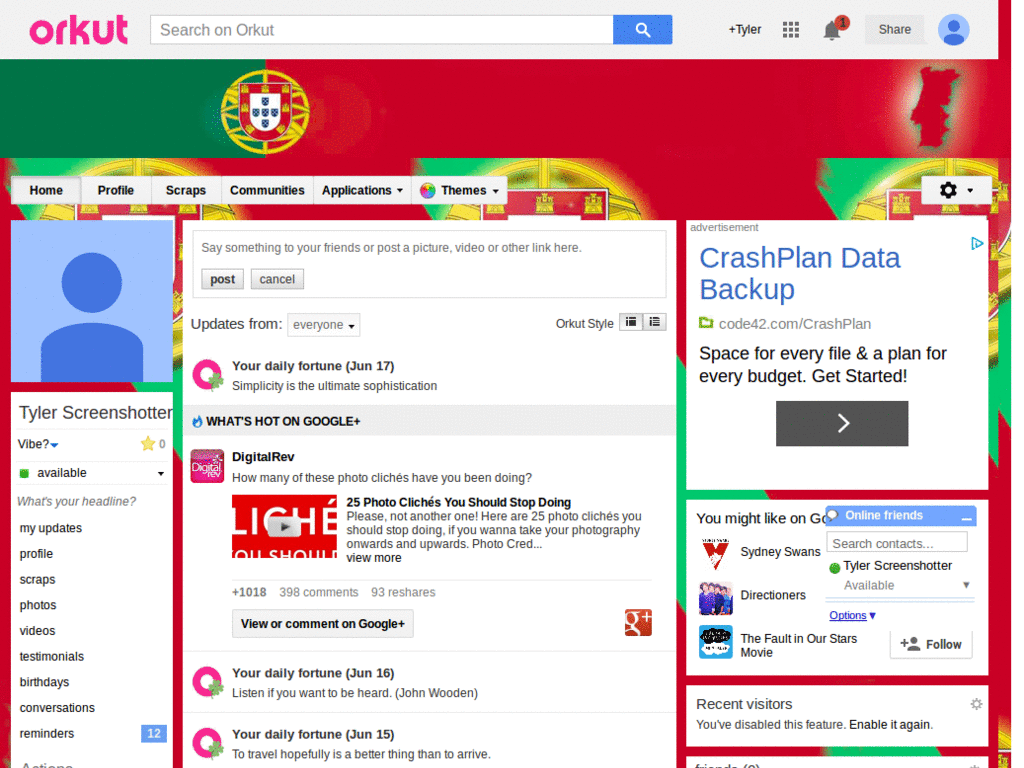Open reminders with 12 badge
Screen dimensions: 1024x768
92,733
